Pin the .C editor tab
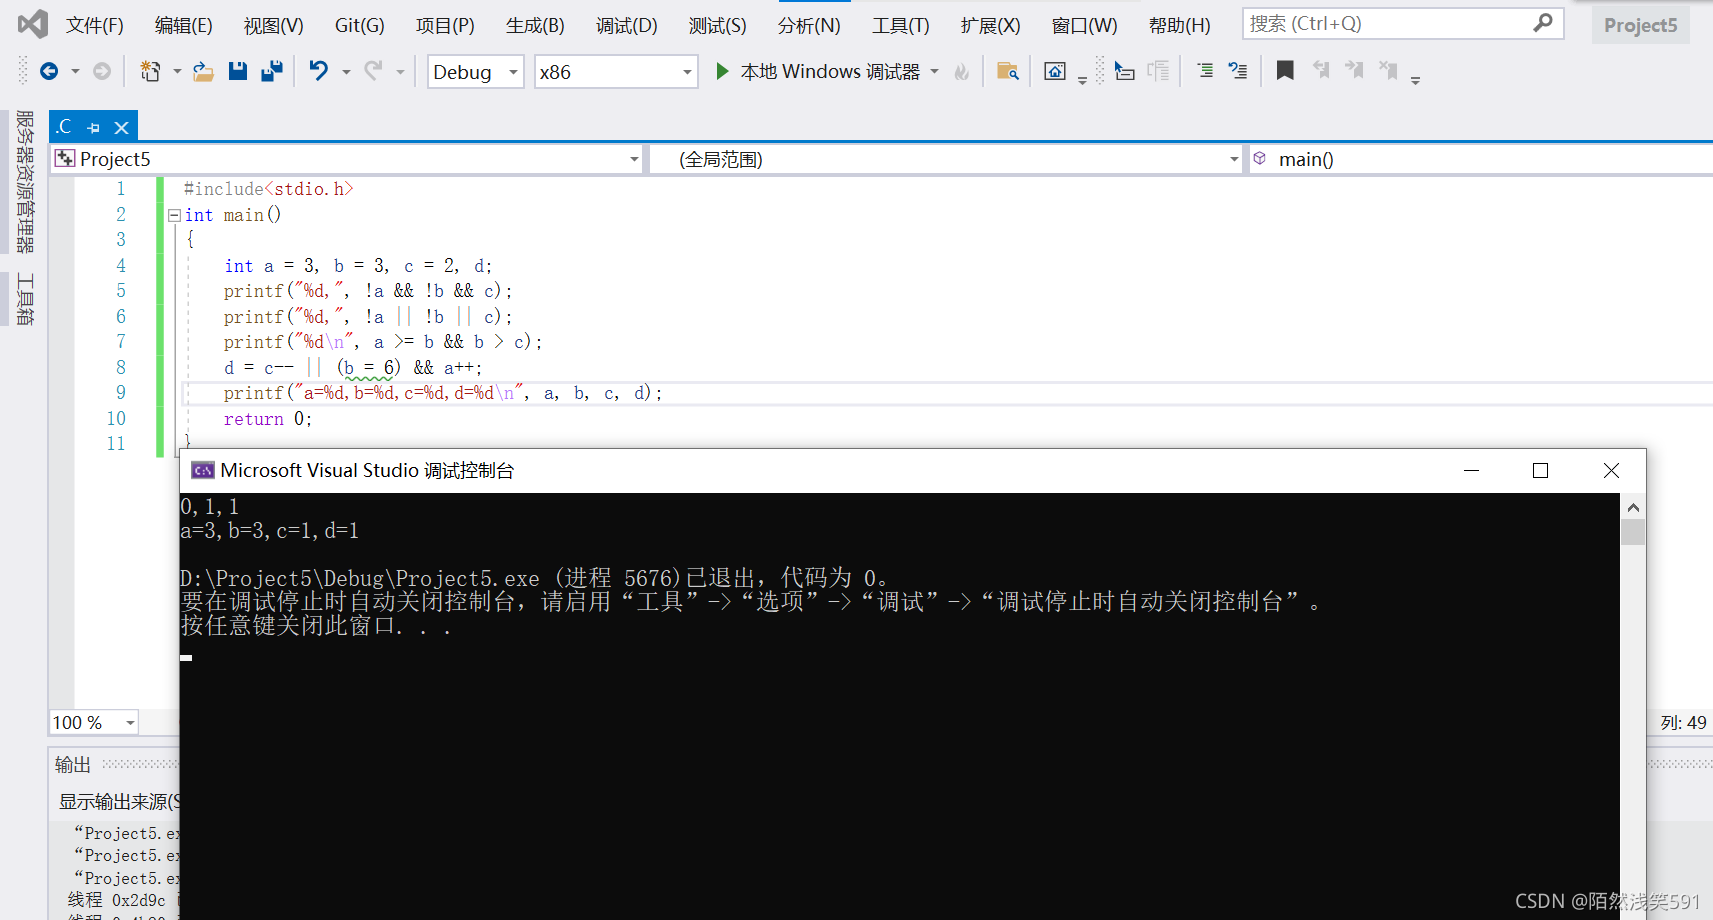The image size is (1713, 920). [x=94, y=127]
